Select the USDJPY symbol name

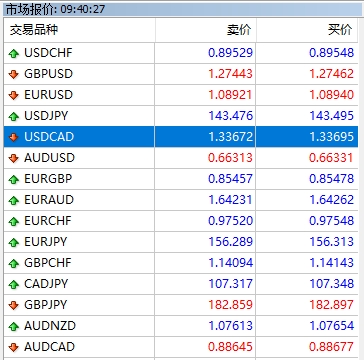tap(46, 116)
